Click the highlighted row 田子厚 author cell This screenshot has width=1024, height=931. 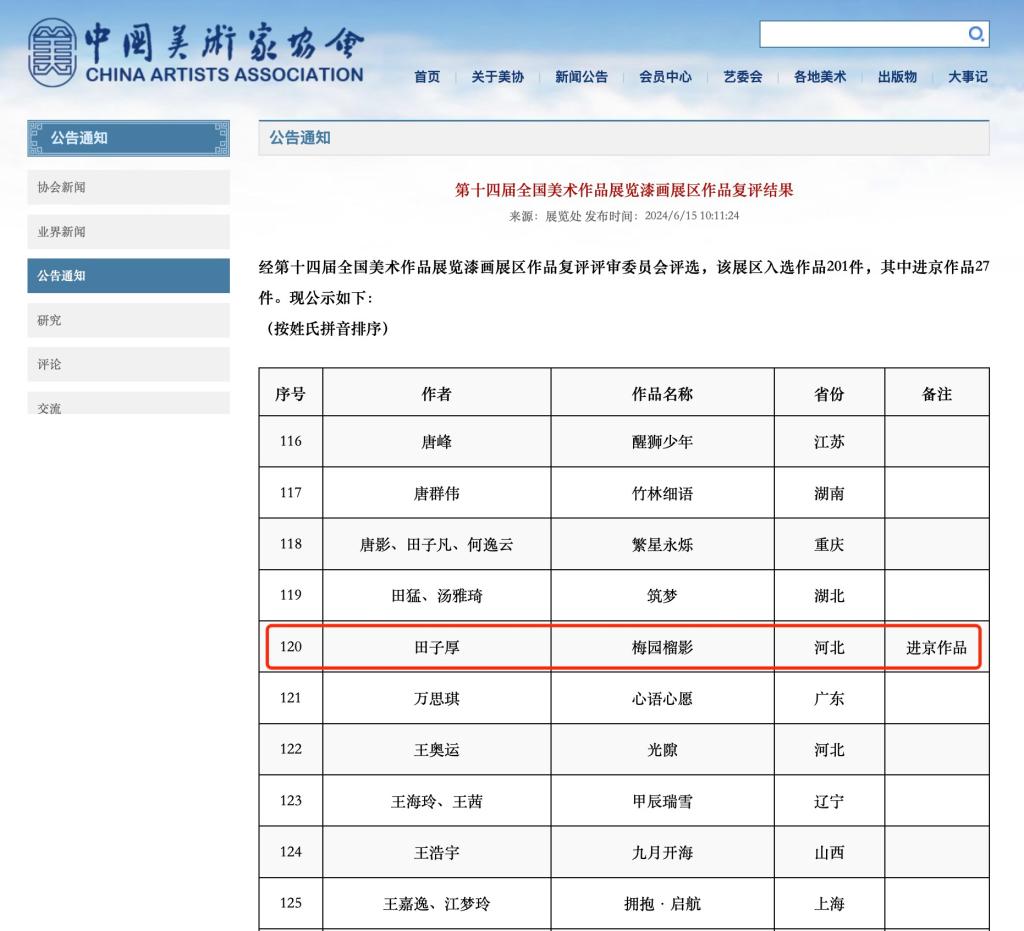click(437, 647)
